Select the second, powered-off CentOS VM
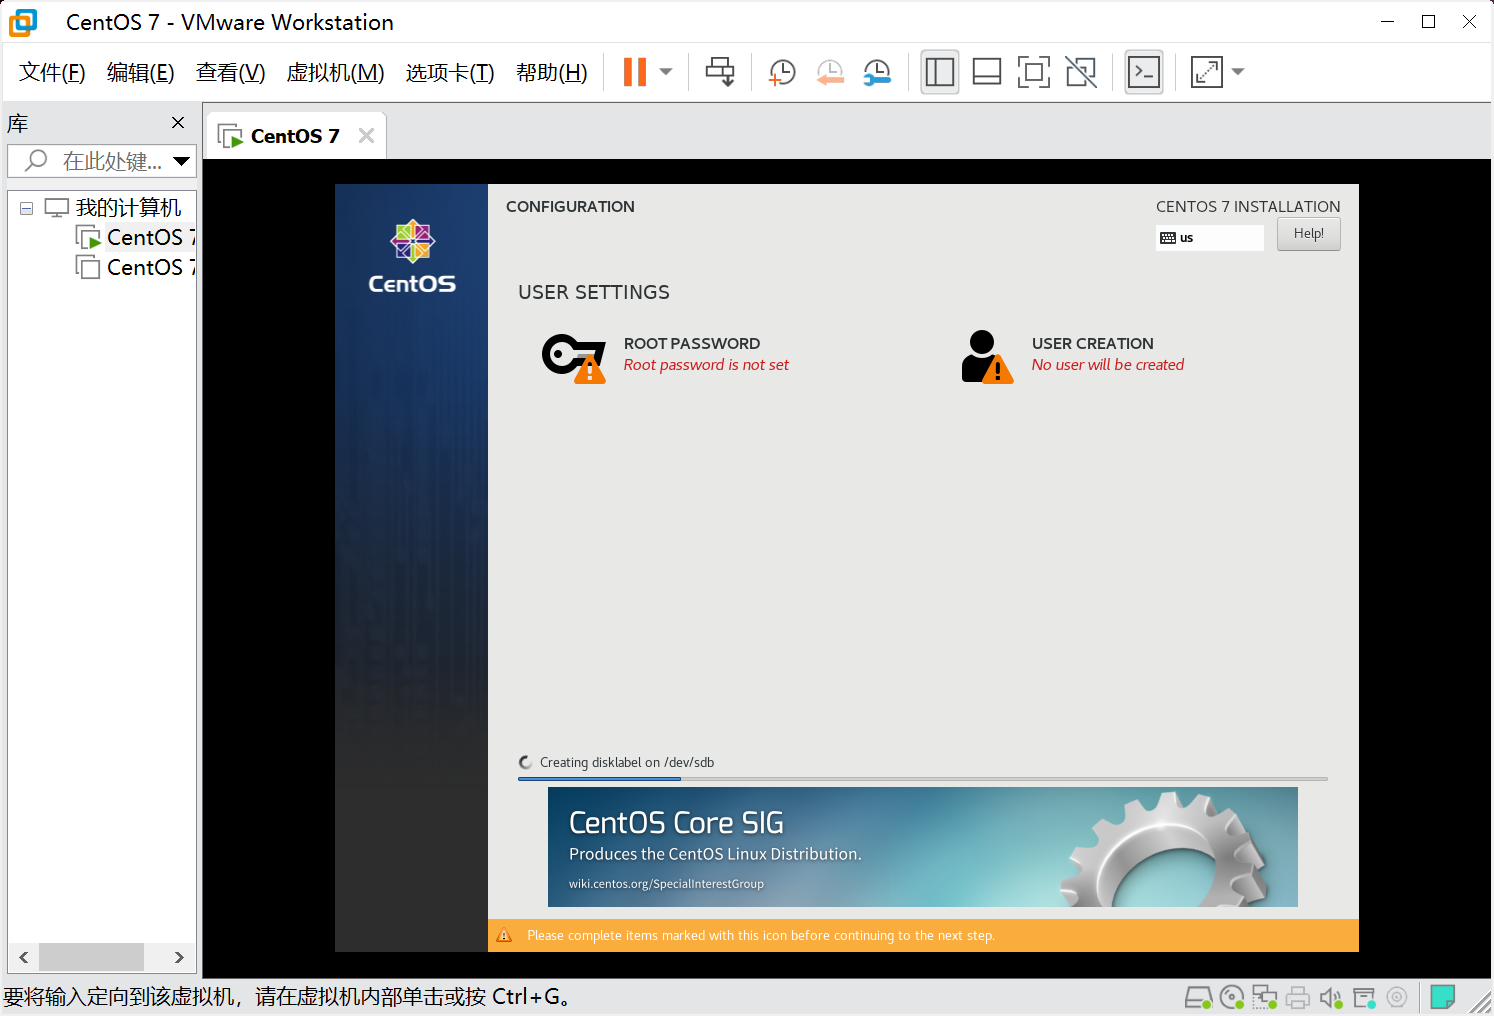This screenshot has width=1494, height=1016. click(x=137, y=267)
